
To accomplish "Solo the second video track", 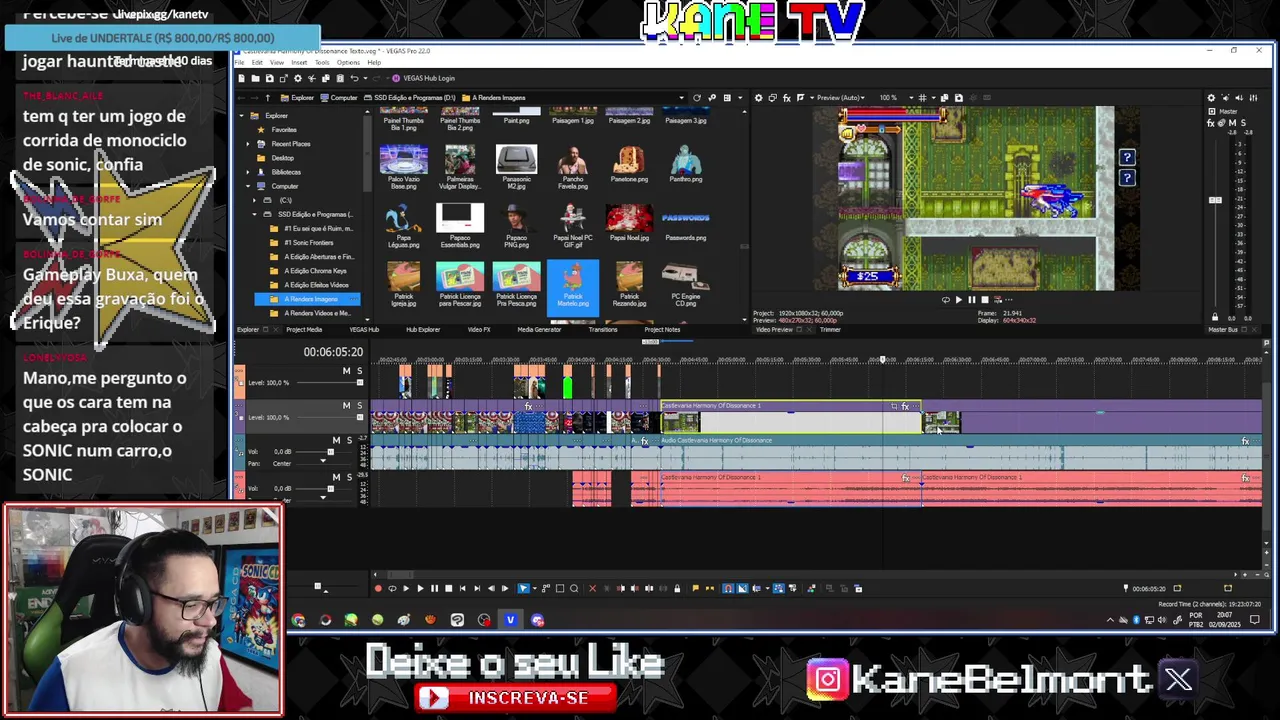I will coord(360,405).
